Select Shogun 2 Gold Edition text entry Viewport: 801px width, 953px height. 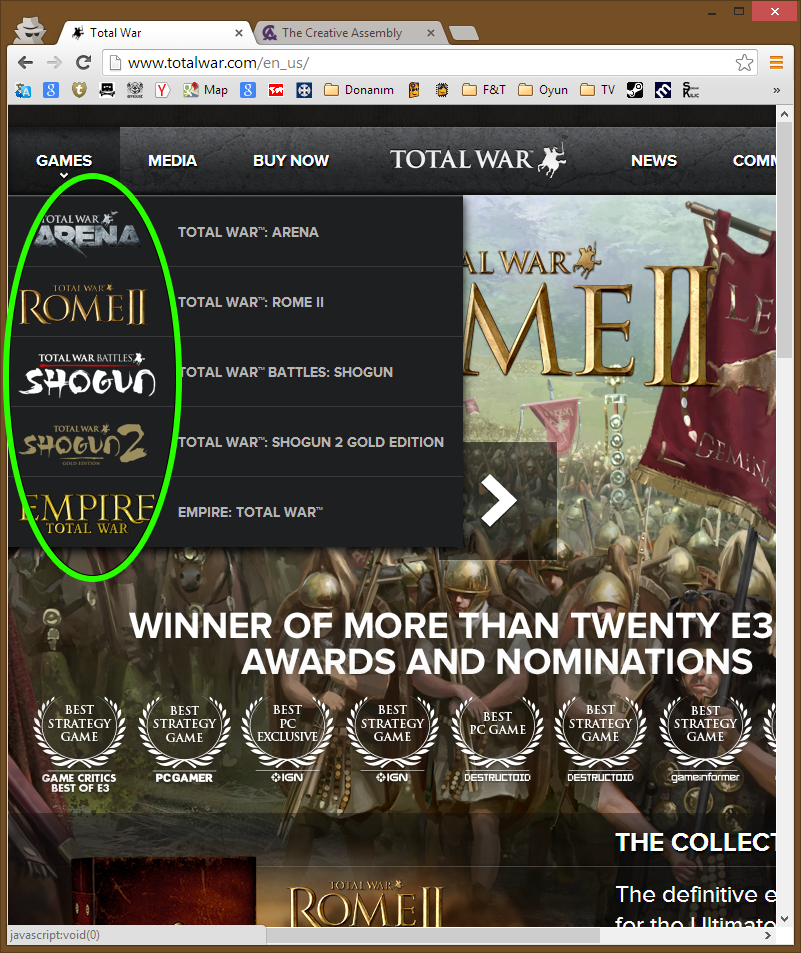pos(311,442)
